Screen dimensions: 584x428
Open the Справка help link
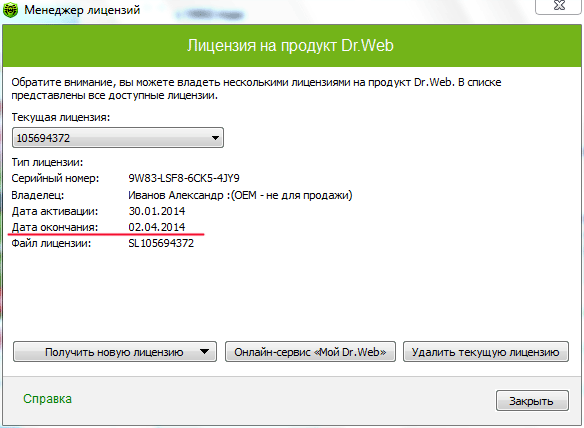click(47, 399)
